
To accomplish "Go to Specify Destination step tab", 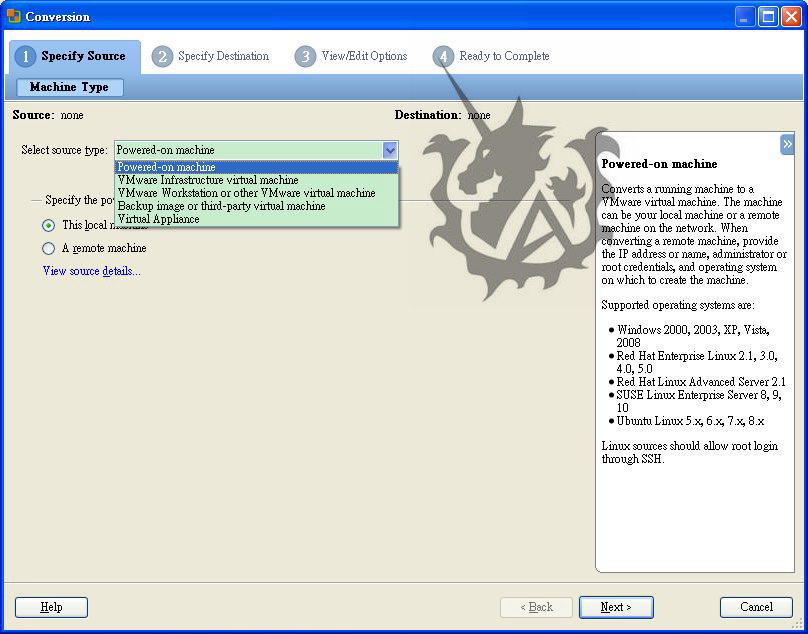I will tap(211, 57).
